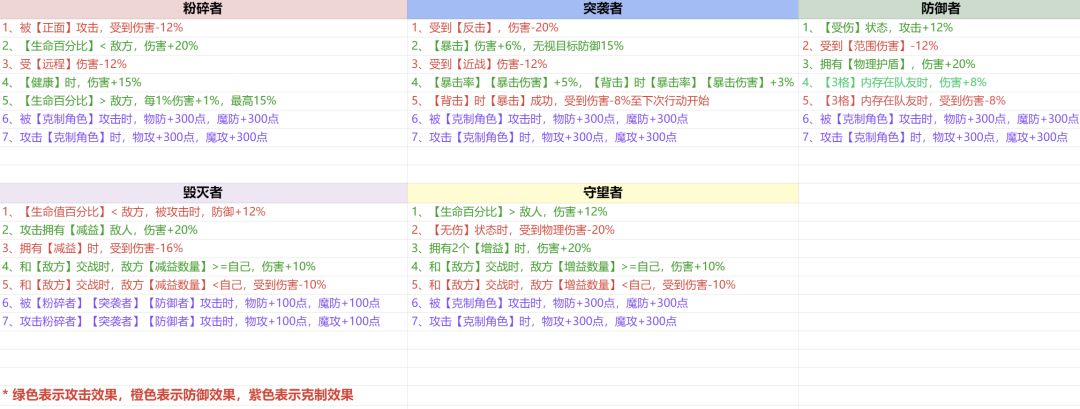Screen dimensions: 1080x409
Task: Click the 【健康】时，伤害+15% cell
Action: tap(203, 83)
